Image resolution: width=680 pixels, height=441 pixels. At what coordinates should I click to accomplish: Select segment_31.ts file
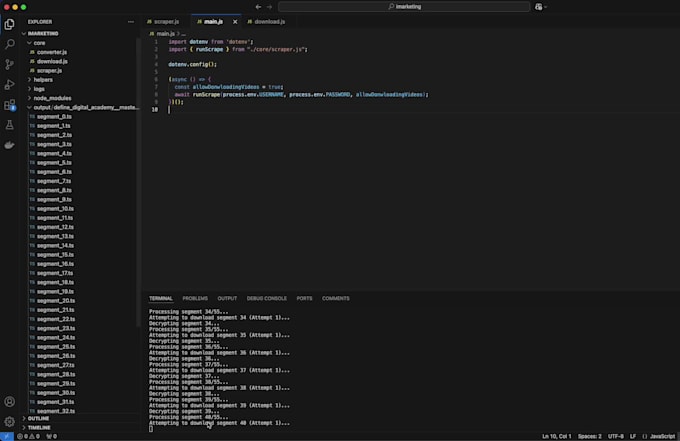click(55, 402)
